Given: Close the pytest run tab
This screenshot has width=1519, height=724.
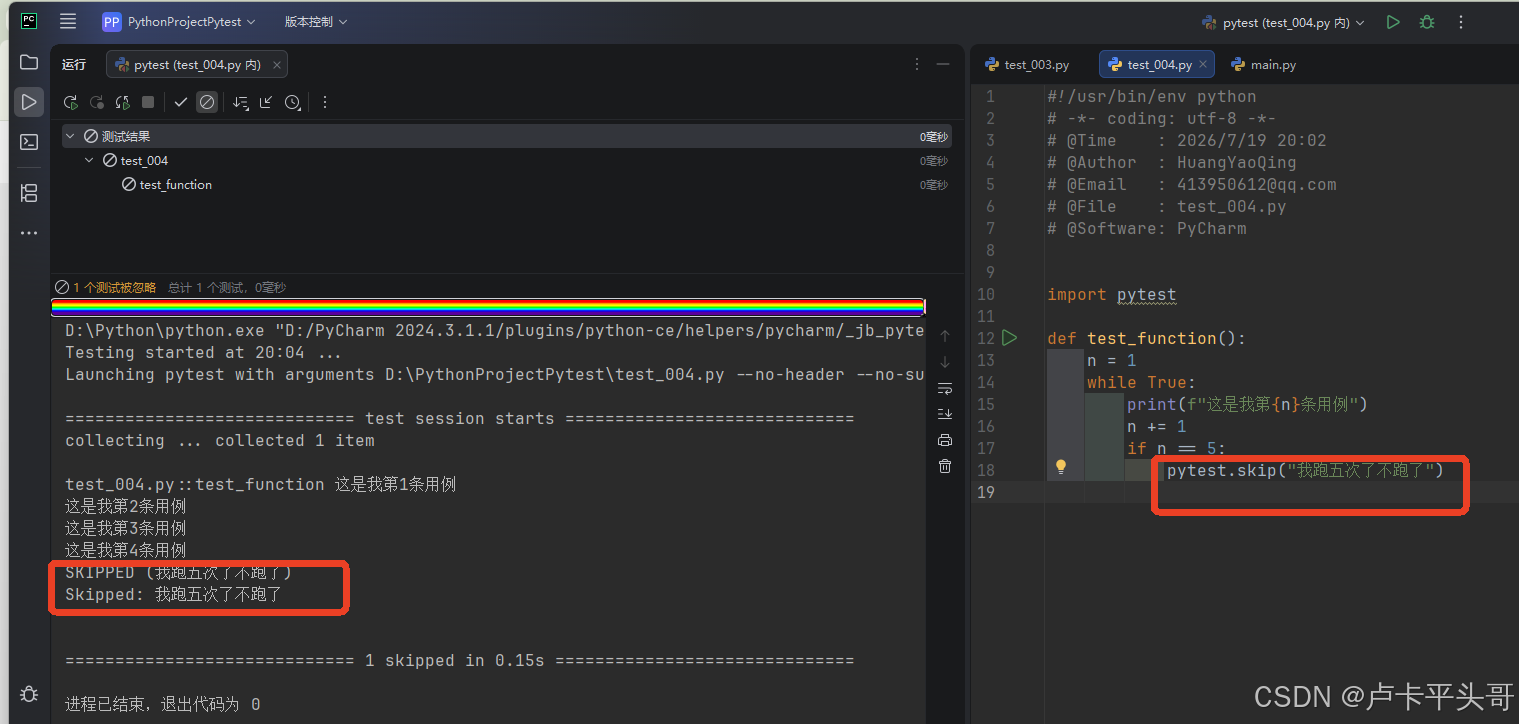Looking at the screenshot, I should [277, 64].
